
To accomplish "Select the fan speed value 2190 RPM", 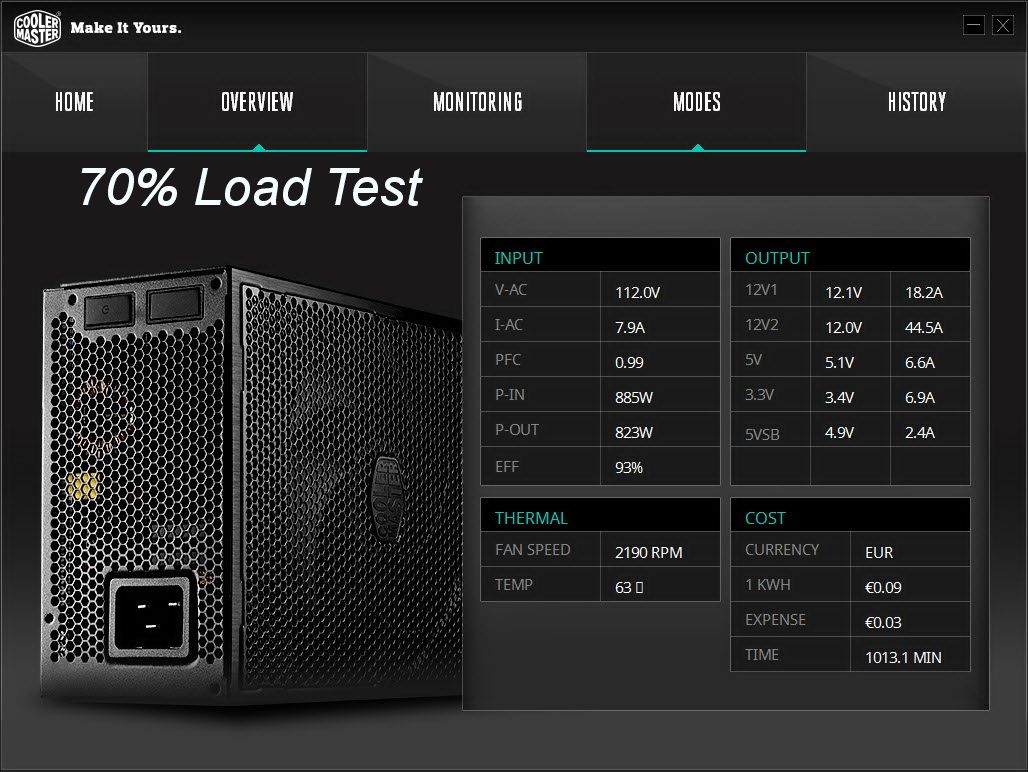I will (x=648, y=552).
